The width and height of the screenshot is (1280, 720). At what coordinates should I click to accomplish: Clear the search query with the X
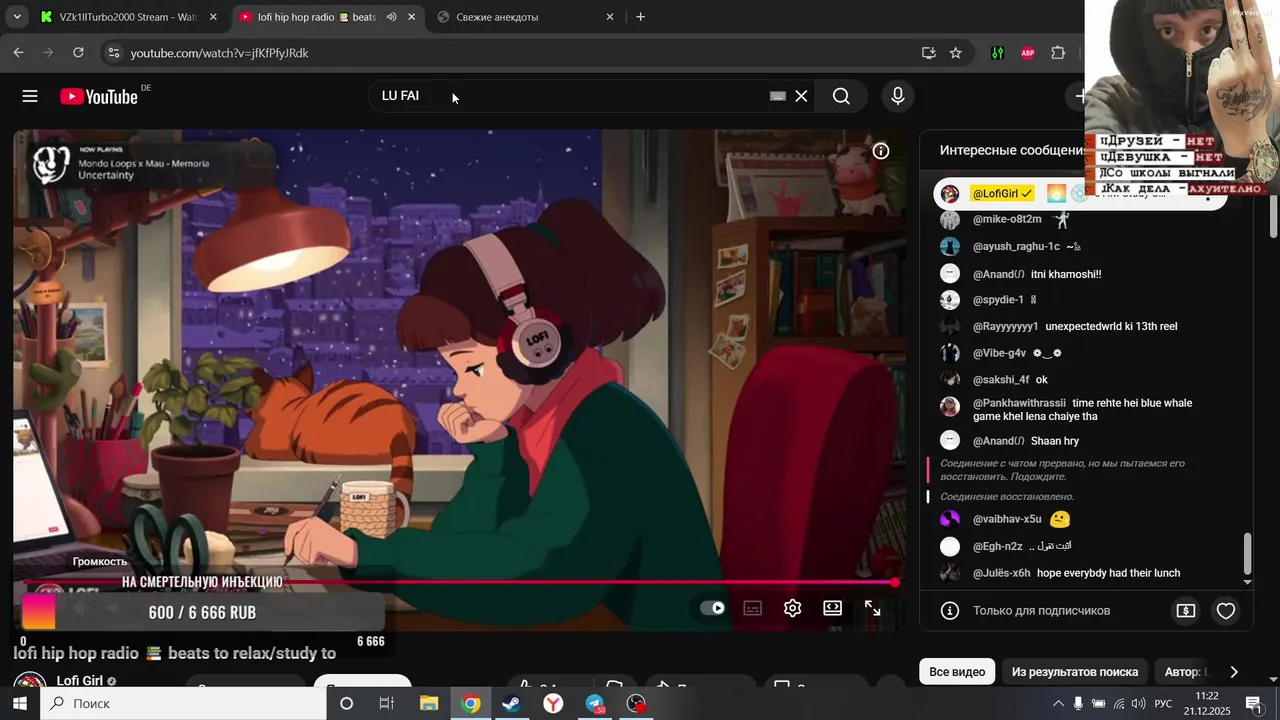pos(801,96)
